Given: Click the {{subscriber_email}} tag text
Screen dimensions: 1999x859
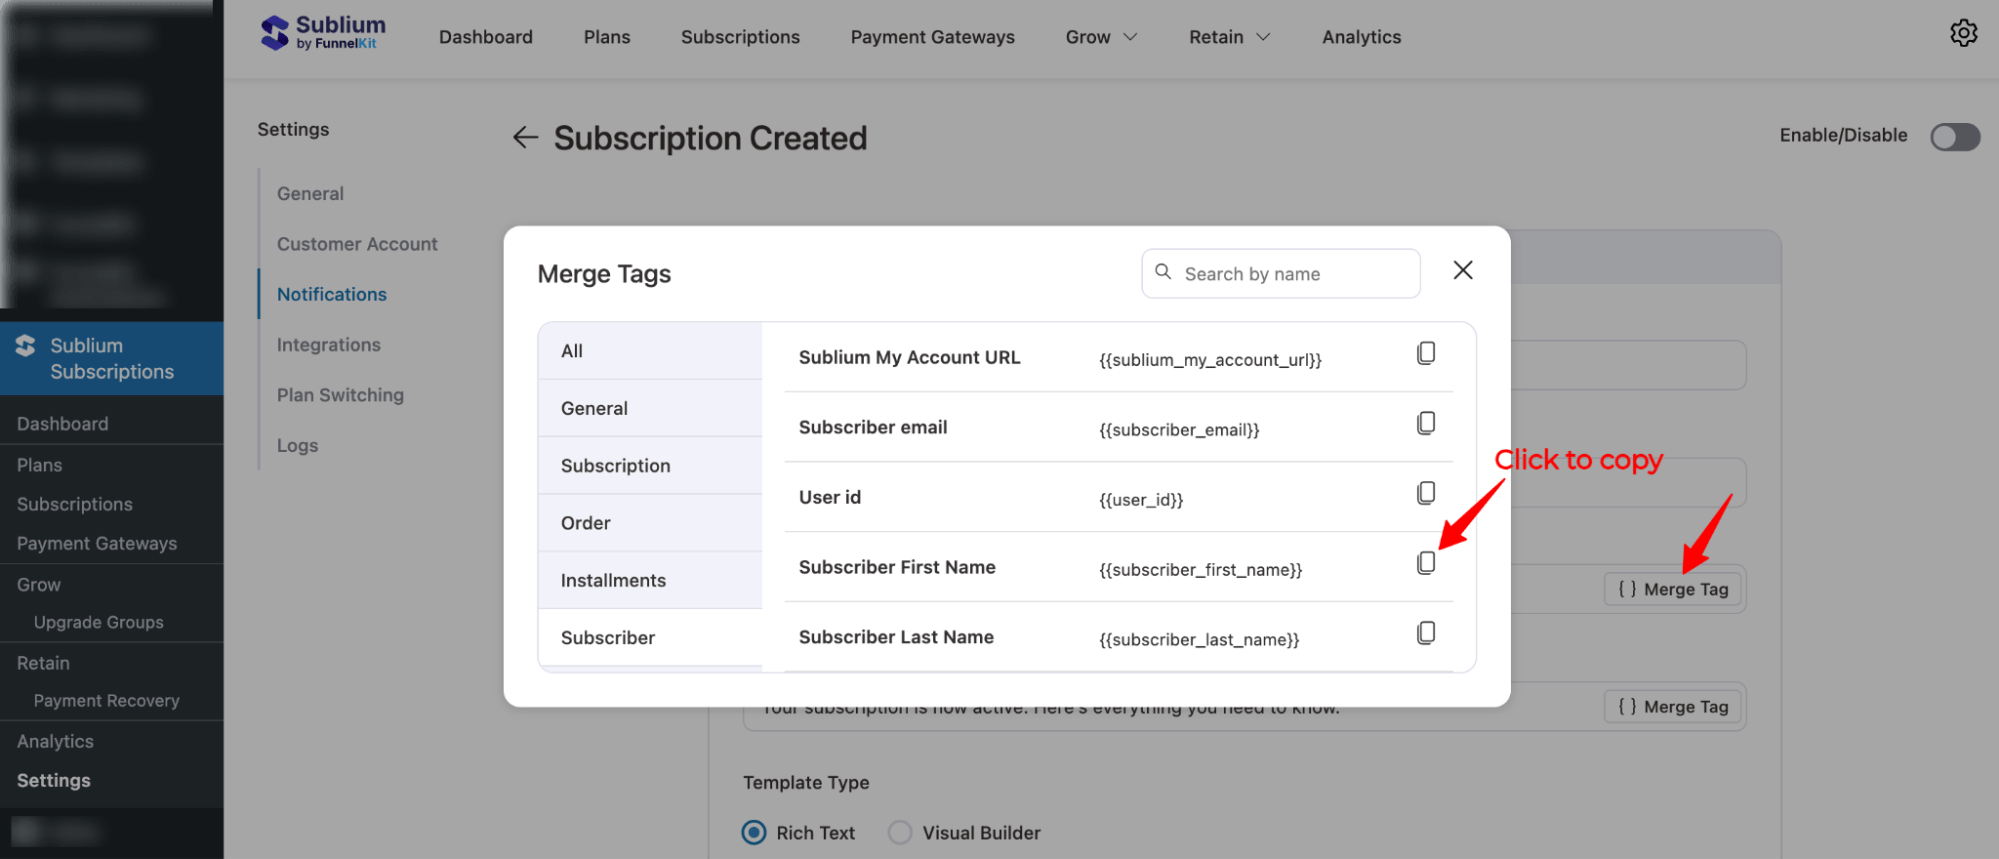Looking at the screenshot, I should [1179, 430].
